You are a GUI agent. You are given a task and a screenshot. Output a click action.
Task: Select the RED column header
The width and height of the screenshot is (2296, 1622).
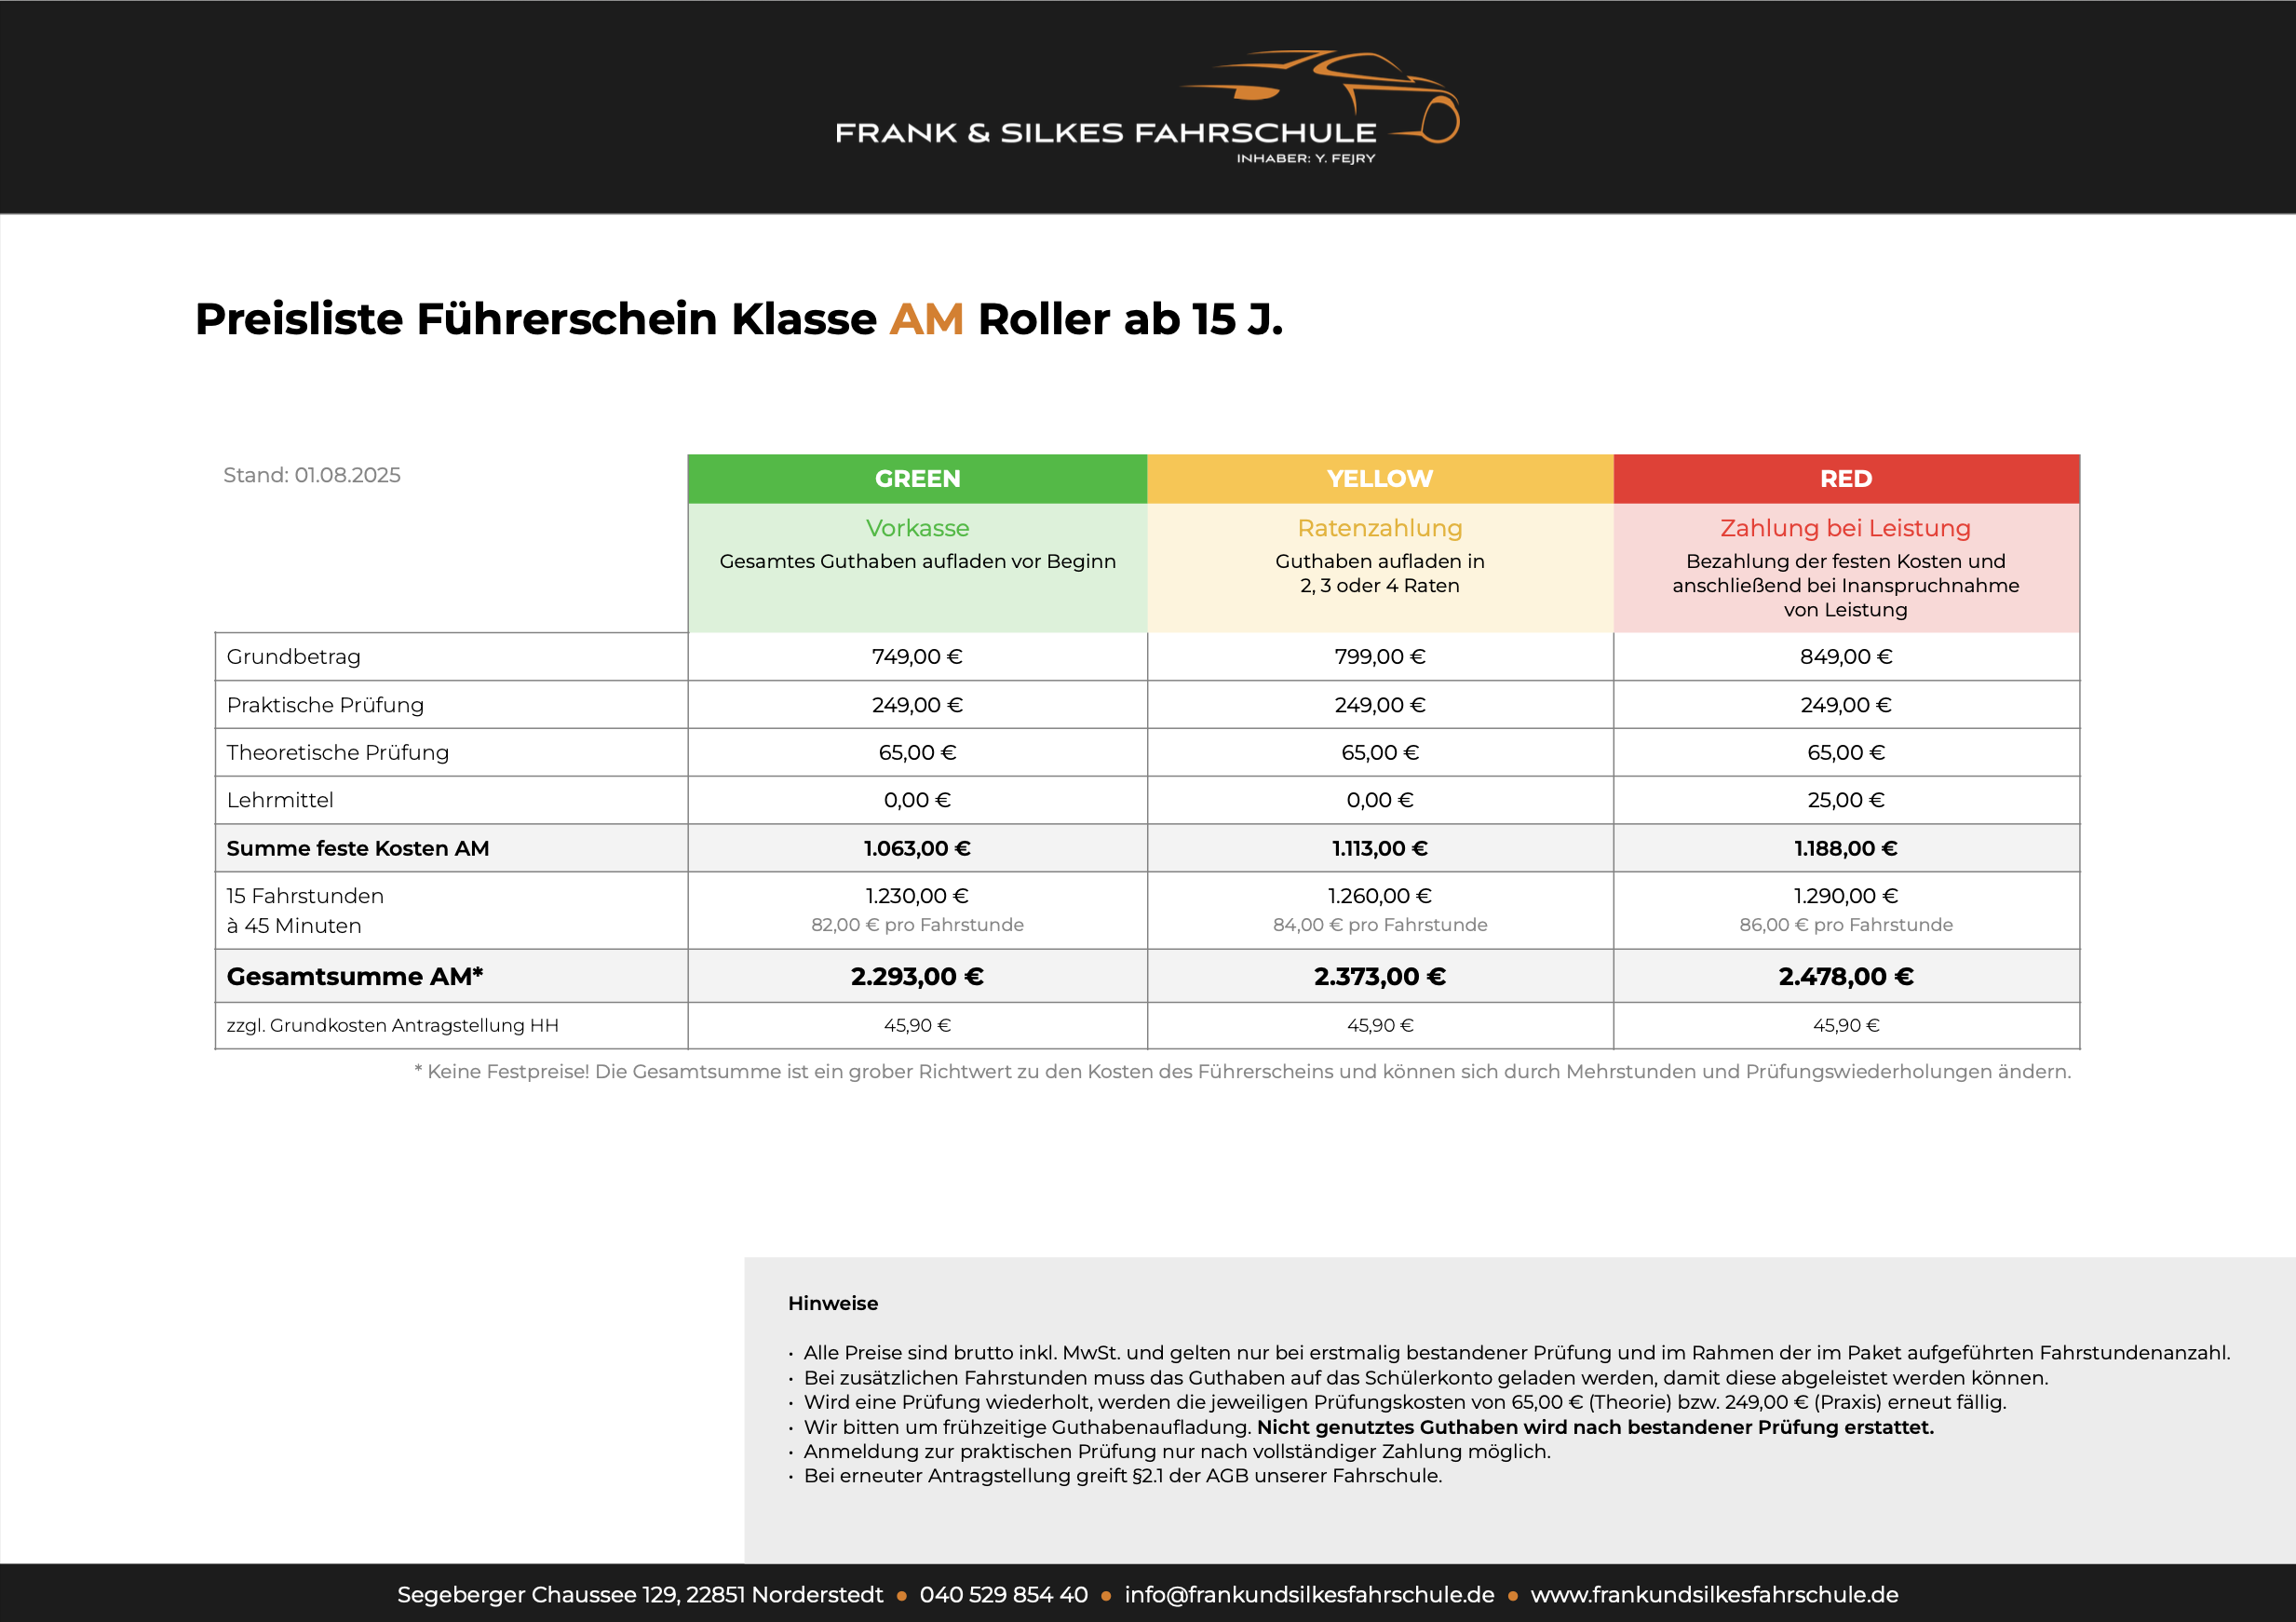1845,479
